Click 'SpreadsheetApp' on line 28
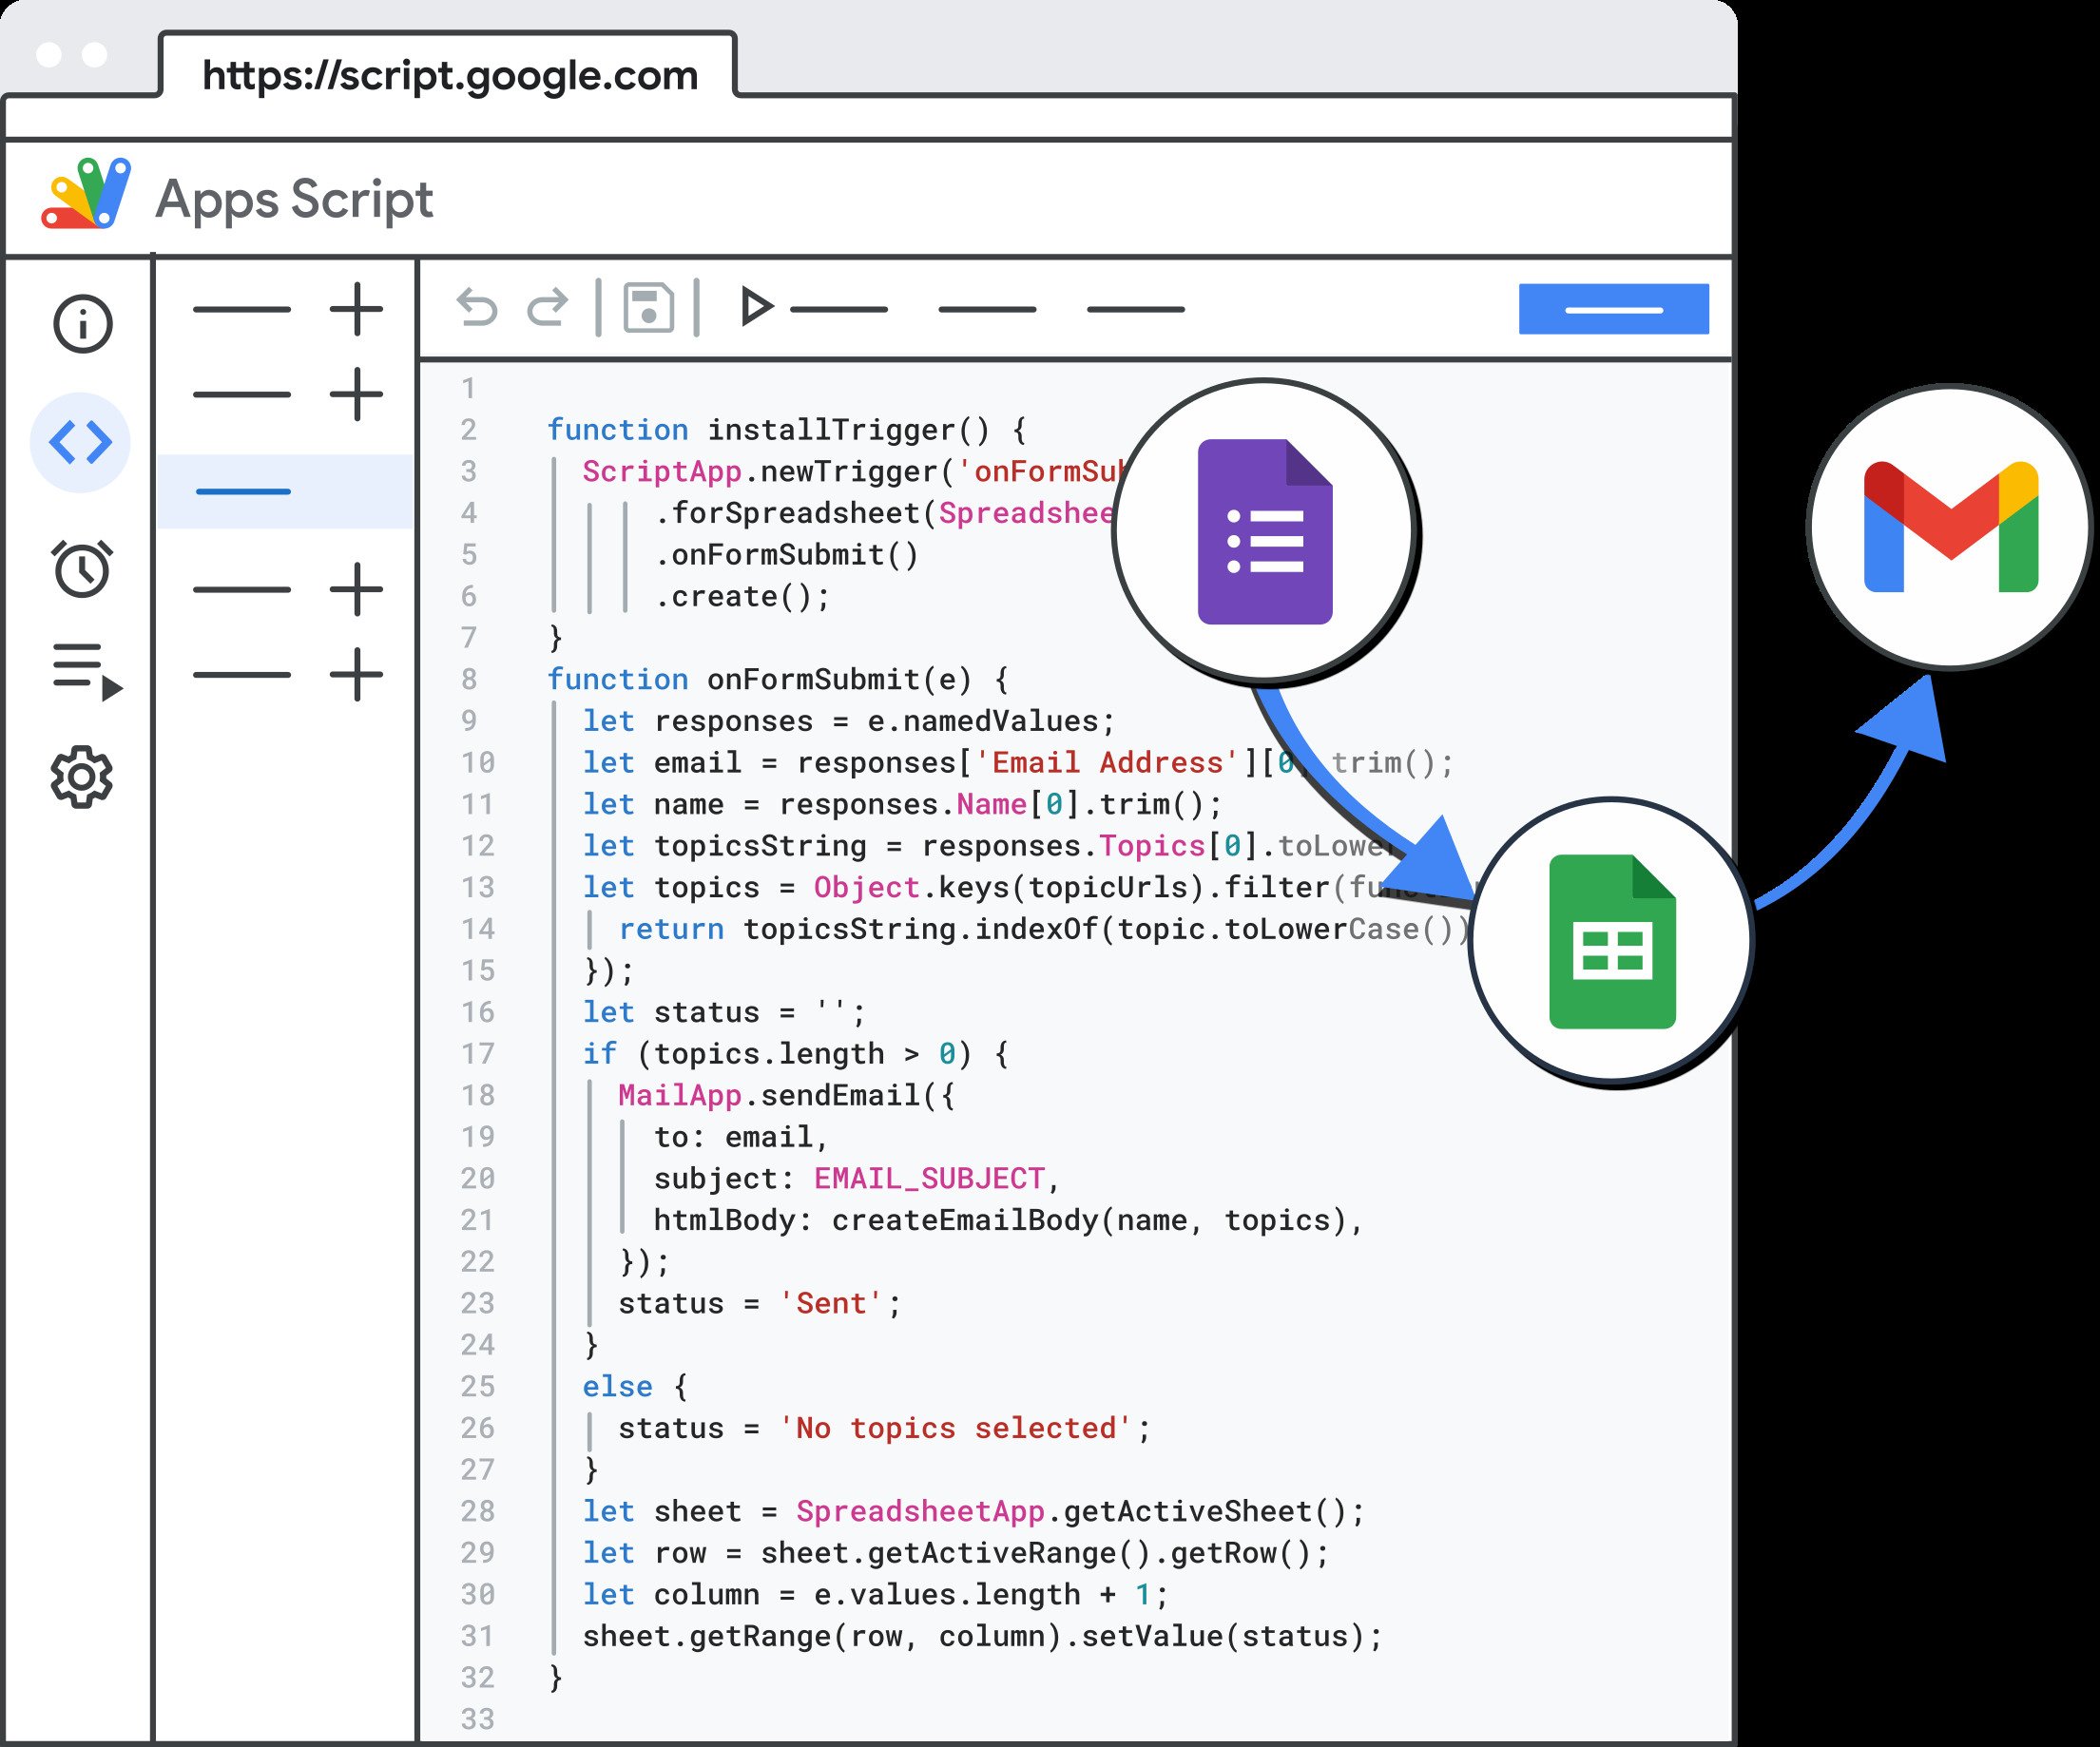 pyautogui.click(x=921, y=1511)
